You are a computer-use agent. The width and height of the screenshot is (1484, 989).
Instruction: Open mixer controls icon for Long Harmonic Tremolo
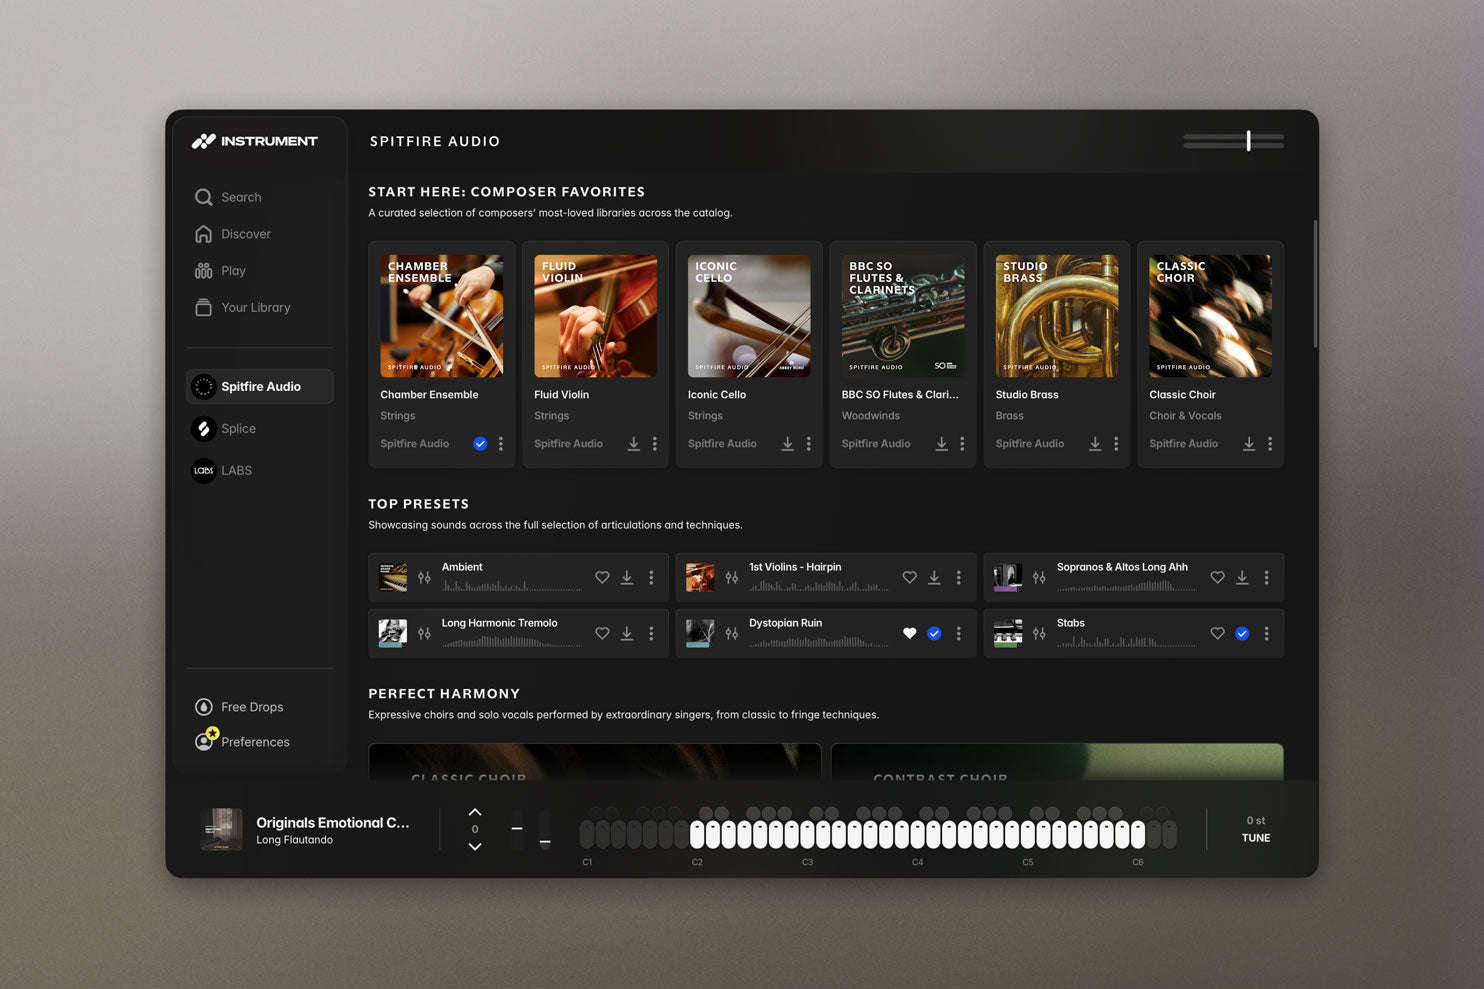[424, 633]
